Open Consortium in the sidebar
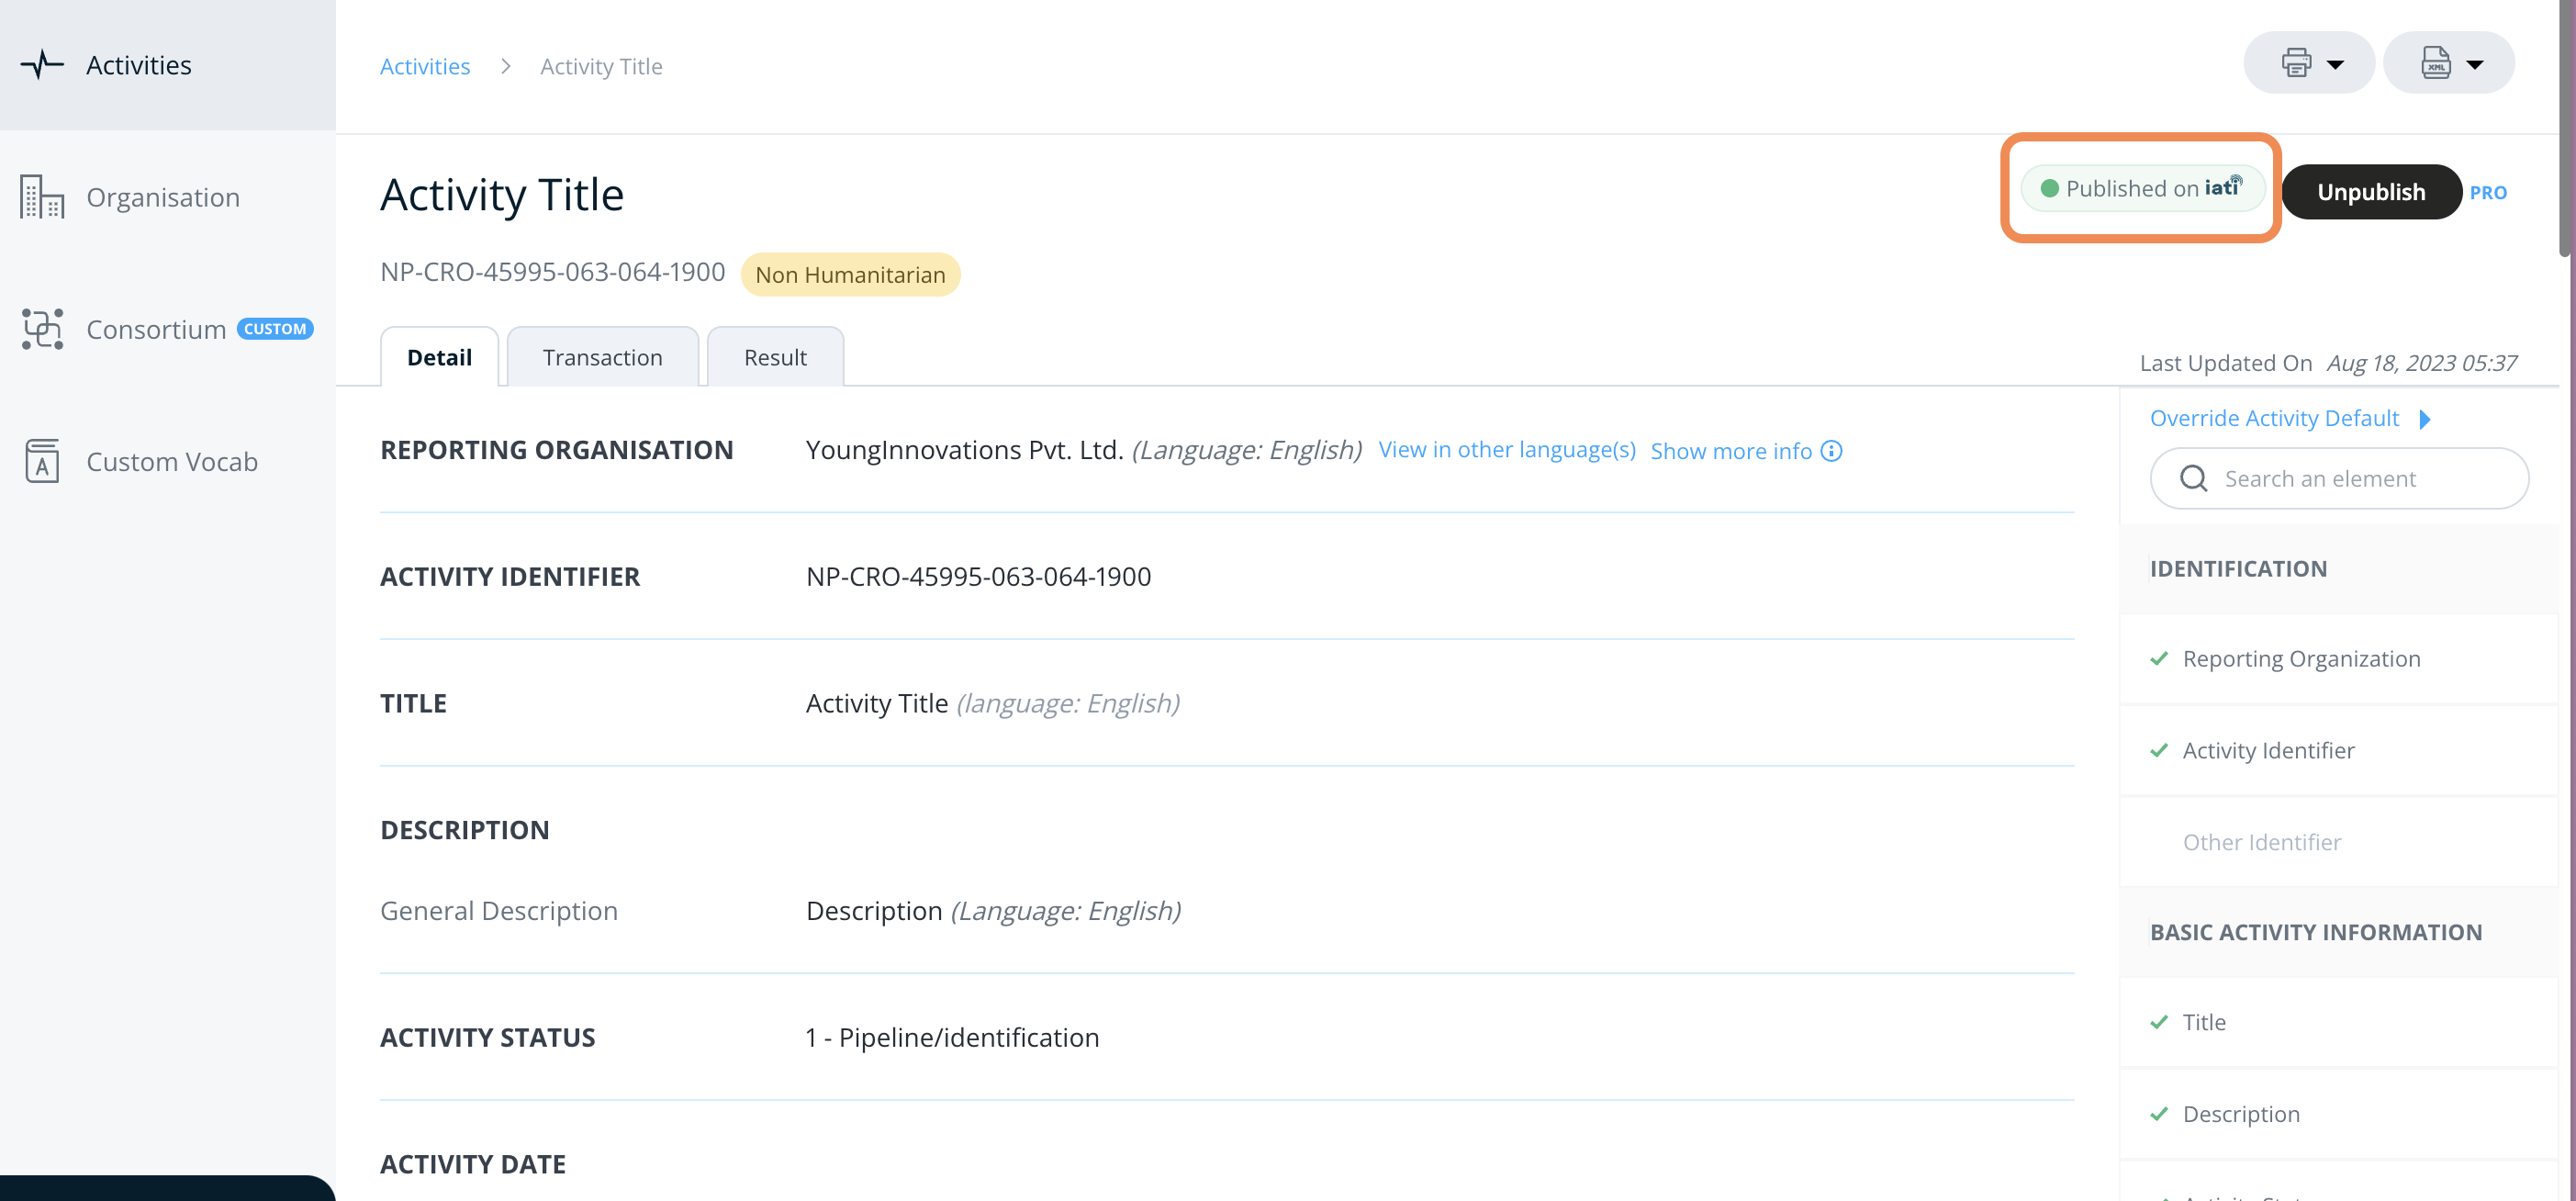Image resolution: width=2576 pixels, height=1201 pixels. 168,329
